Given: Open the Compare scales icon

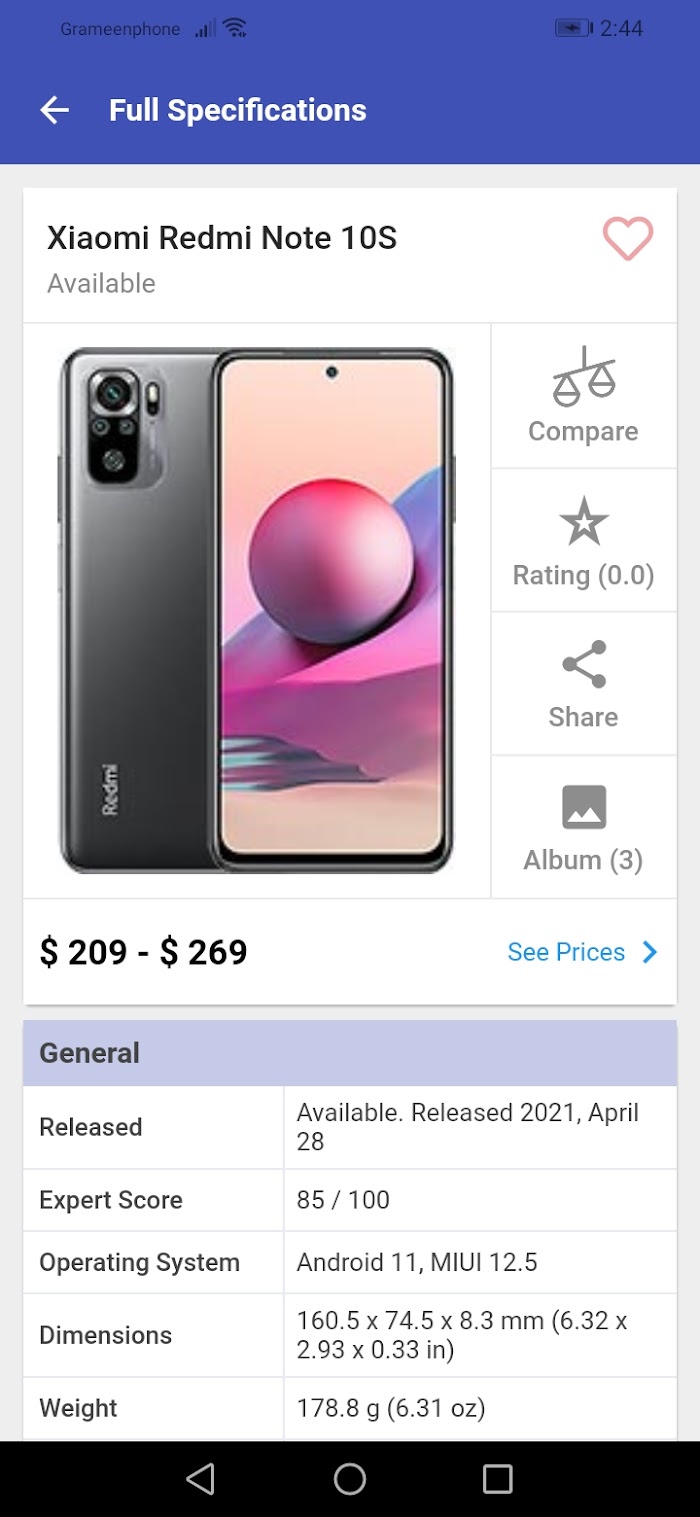Looking at the screenshot, I should pyautogui.click(x=584, y=376).
